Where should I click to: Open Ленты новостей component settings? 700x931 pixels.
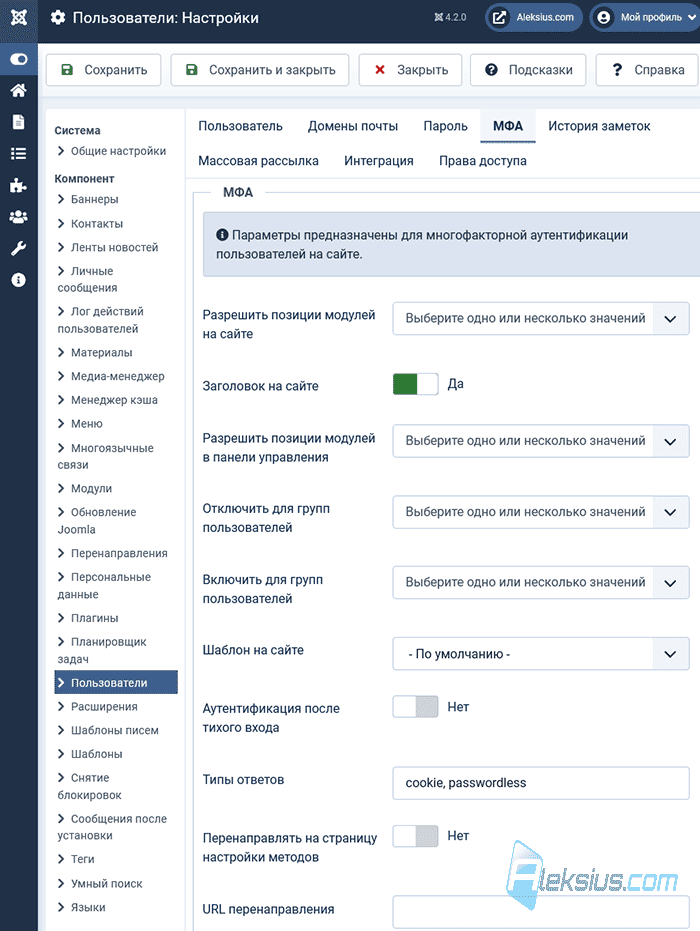(108, 248)
